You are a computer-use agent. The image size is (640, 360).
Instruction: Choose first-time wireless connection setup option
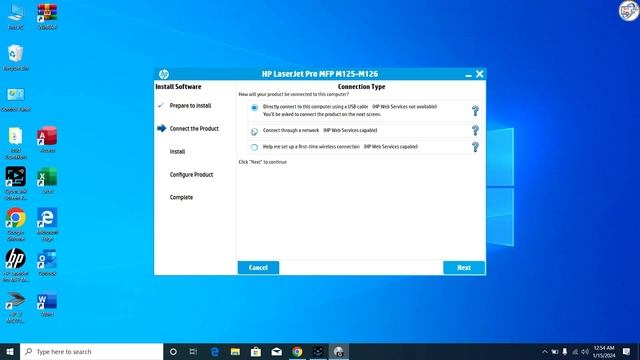(254, 147)
